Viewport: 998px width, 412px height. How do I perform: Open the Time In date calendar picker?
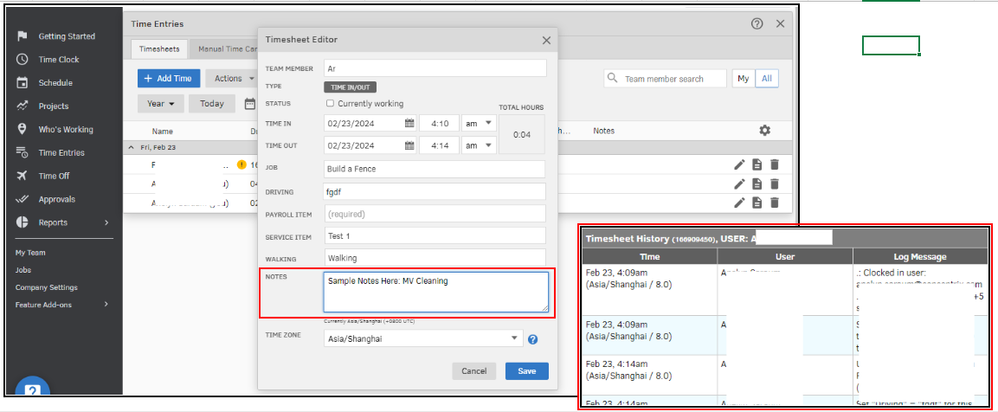coord(410,123)
